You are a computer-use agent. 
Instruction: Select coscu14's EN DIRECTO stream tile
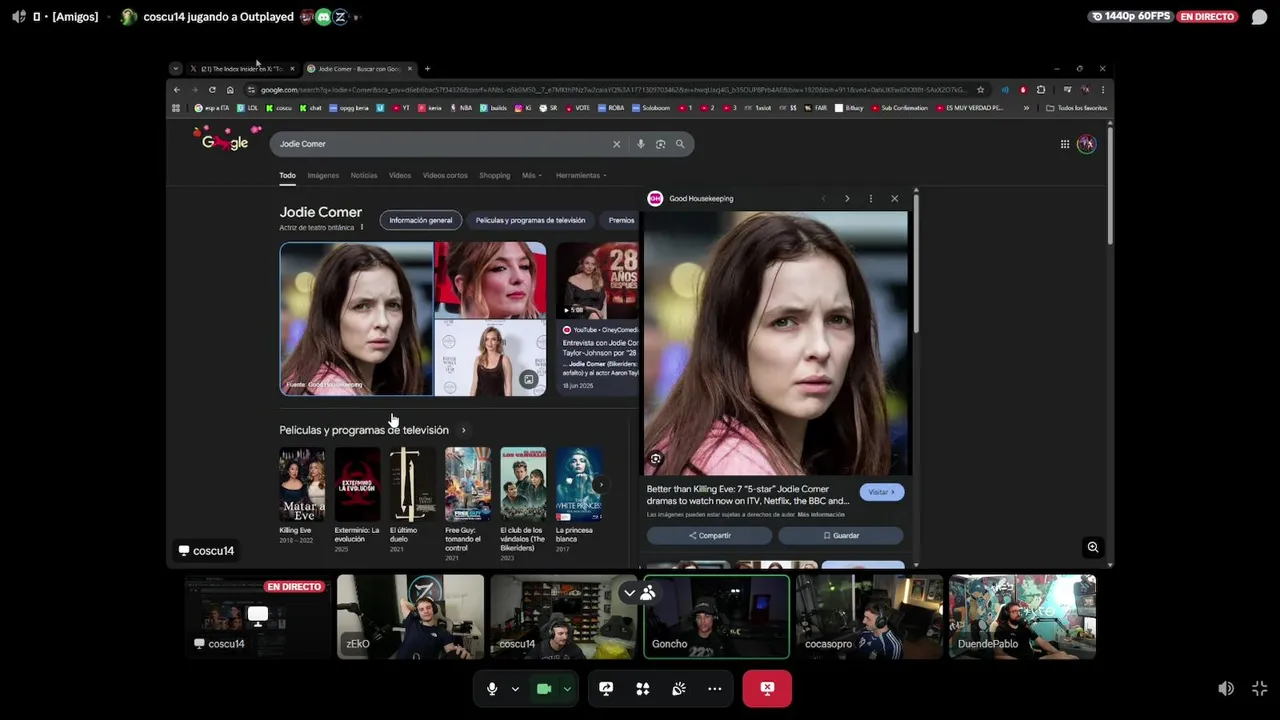(257, 617)
